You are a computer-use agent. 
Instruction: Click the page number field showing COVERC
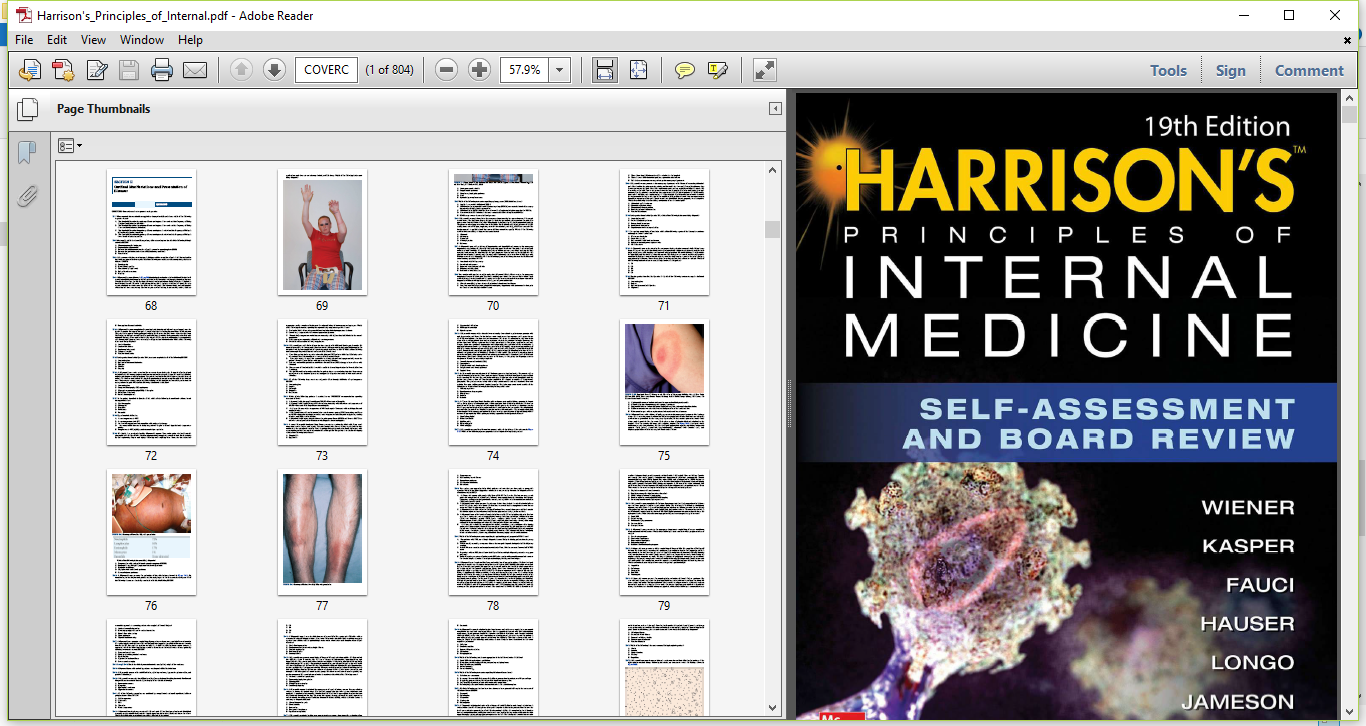pyautogui.click(x=326, y=70)
